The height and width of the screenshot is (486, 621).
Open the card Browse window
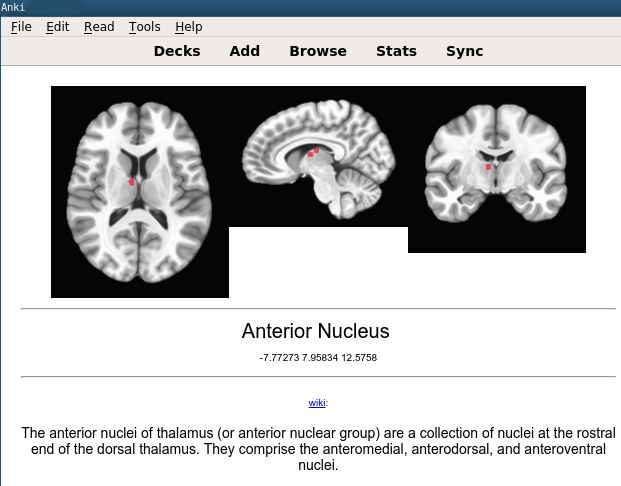tap(318, 51)
